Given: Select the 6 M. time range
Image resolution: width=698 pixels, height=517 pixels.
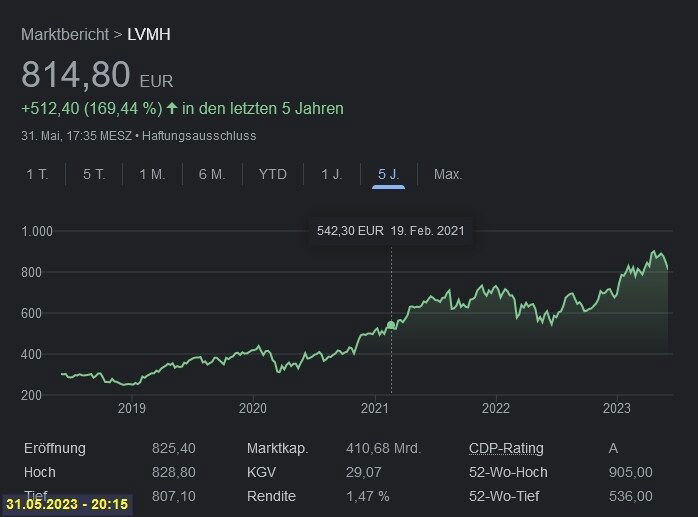Looking at the screenshot, I should (x=212, y=174).
